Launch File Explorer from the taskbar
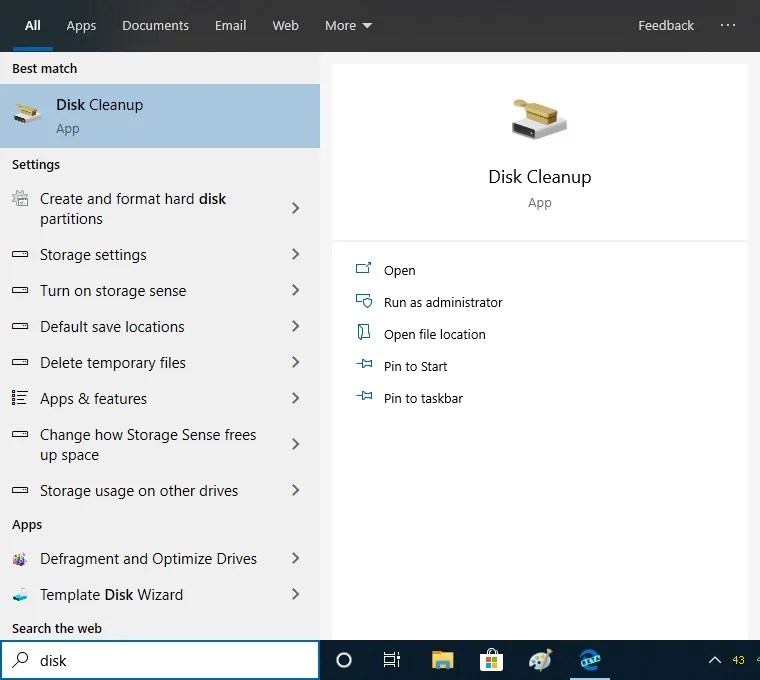760x680 pixels. click(442, 660)
